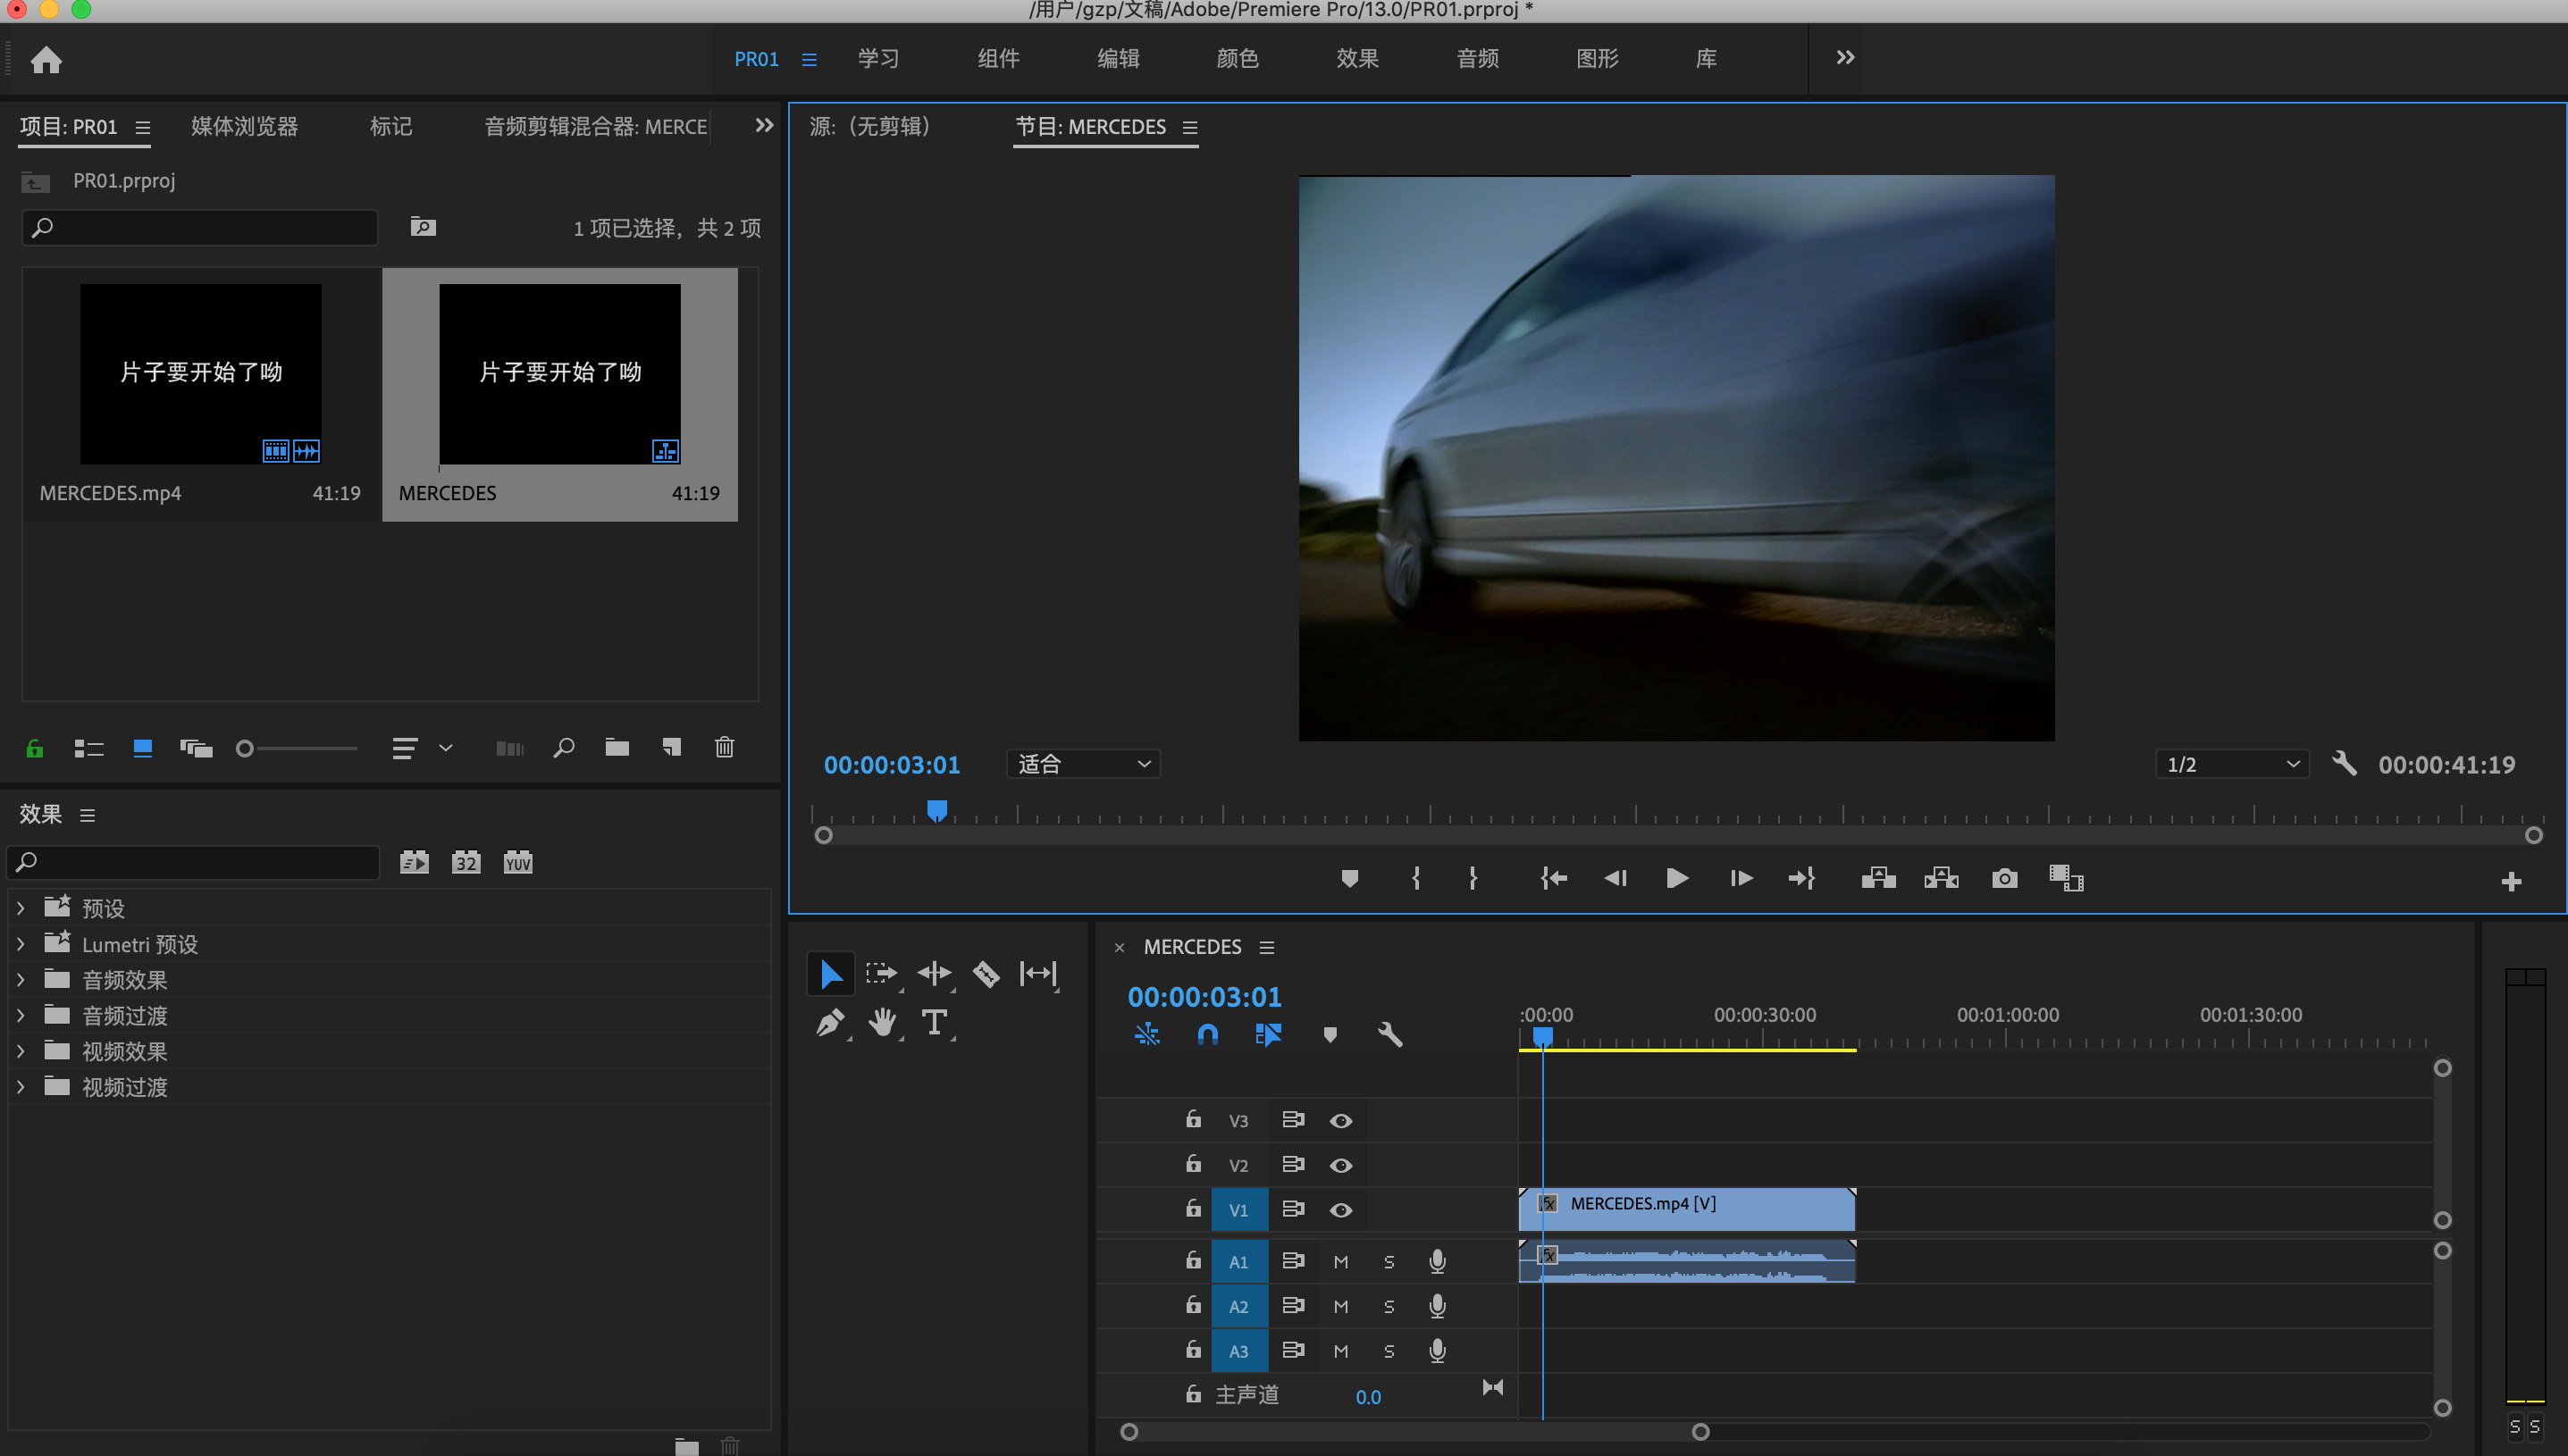Viewport: 2568px width, 1456px height.
Task: Open the 颜色 workspace tab
Action: [x=1237, y=59]
